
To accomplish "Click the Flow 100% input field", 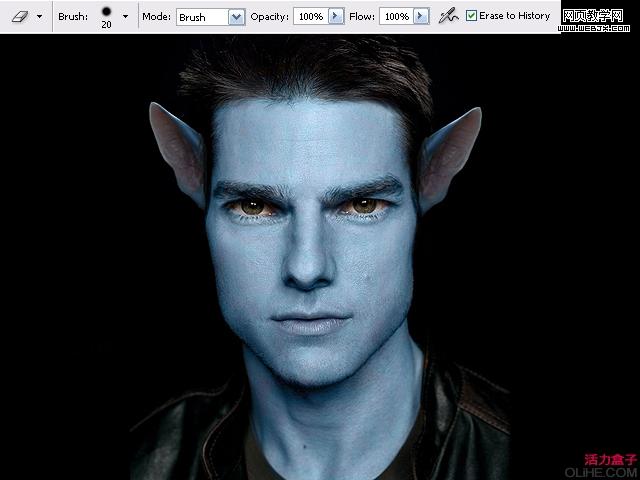I will tap(396, 17).
